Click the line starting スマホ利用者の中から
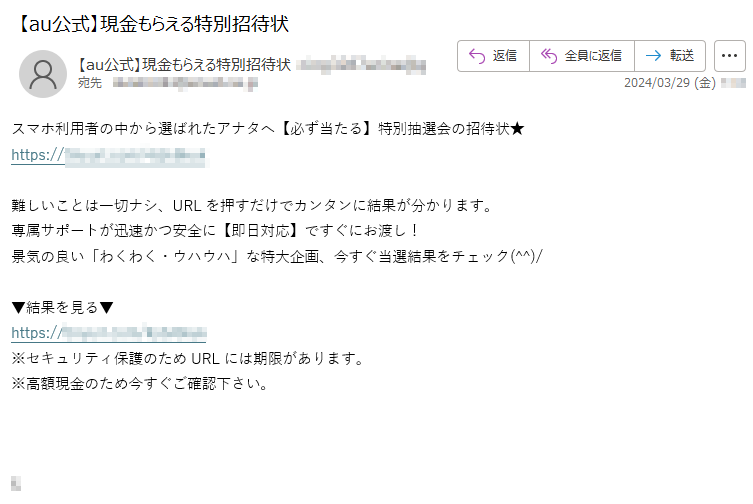Screen dimensions: 753x504 pyautogui.click(x=267, y=128)
